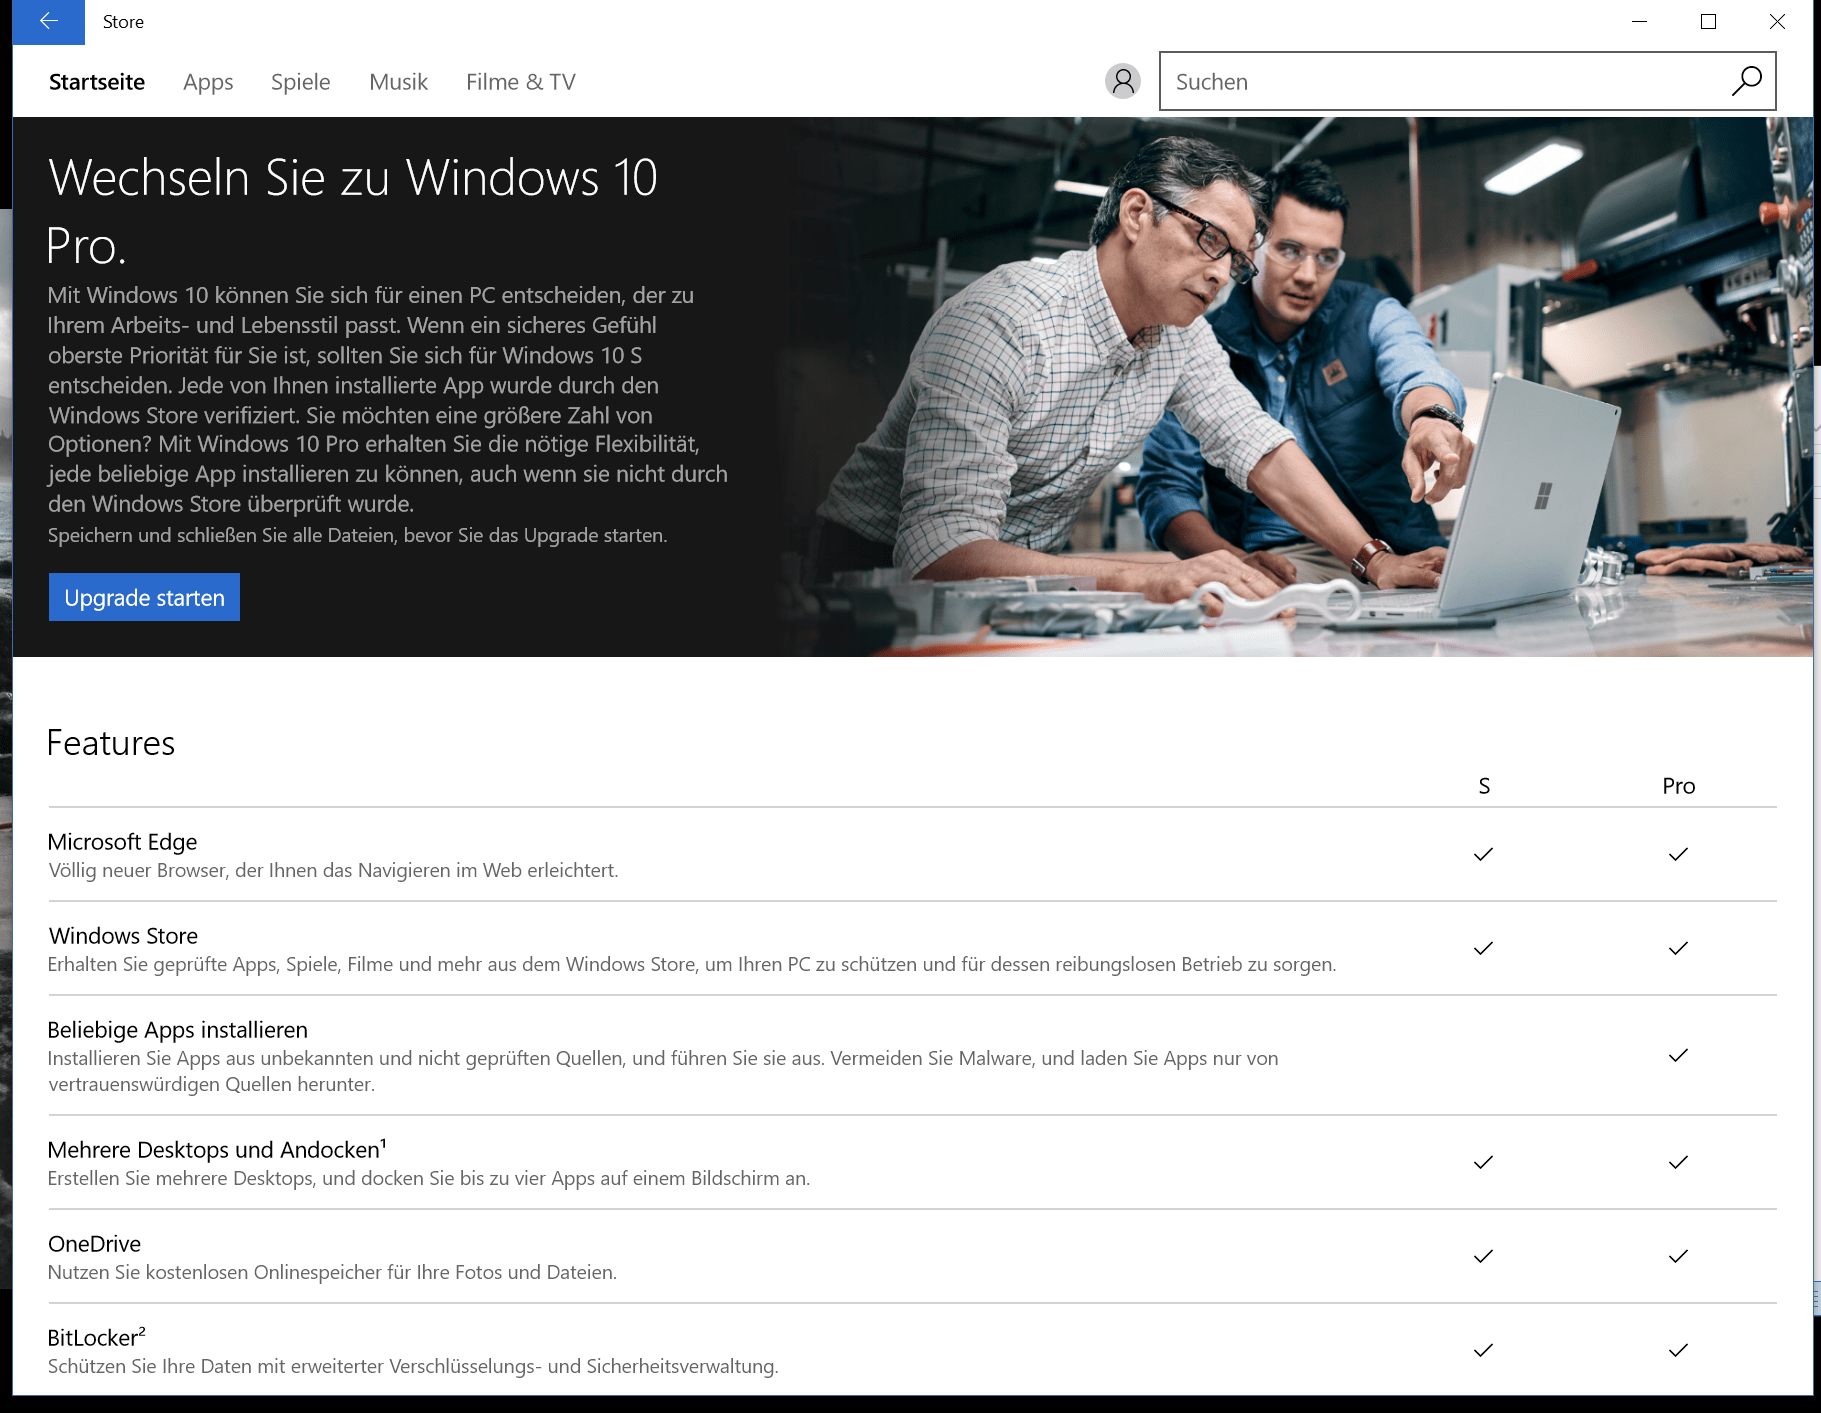
Task: Click Windows Store description 'Erhalten Sie geprüfte Apps'
Action: (692, 965)
